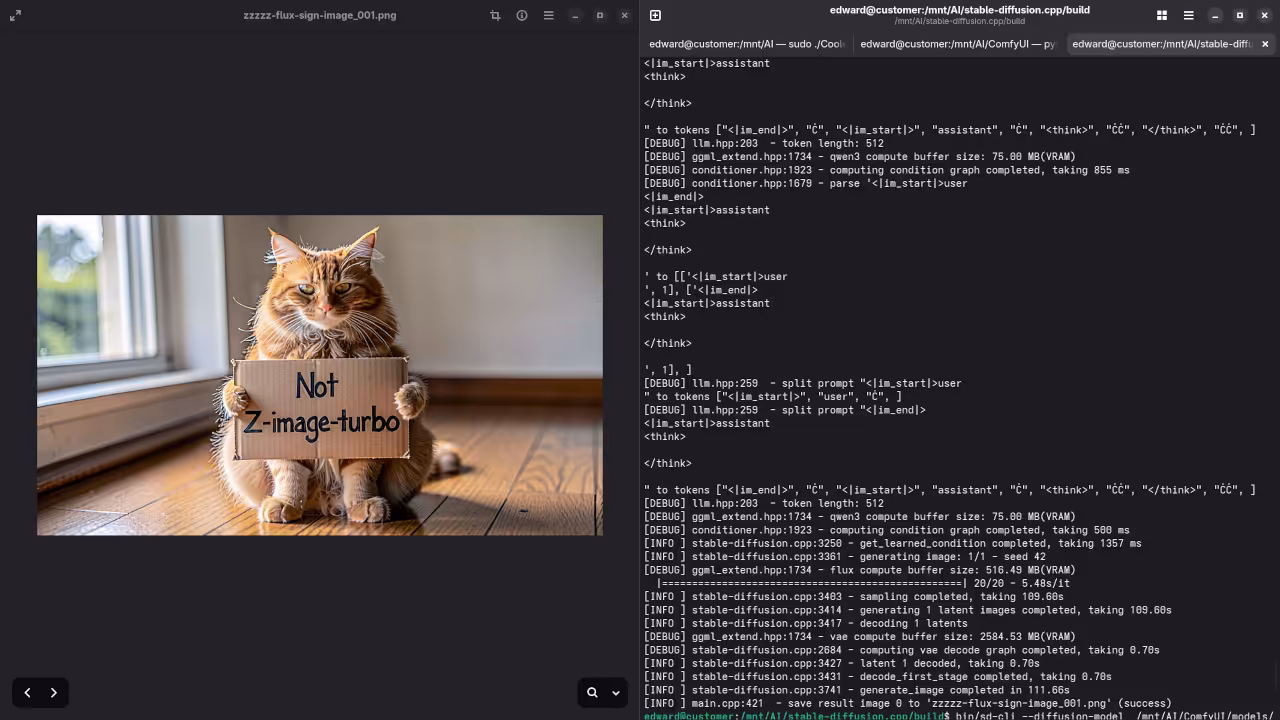
Task: Show the terminal tab overview grid
Action: tap(1162, 15)
